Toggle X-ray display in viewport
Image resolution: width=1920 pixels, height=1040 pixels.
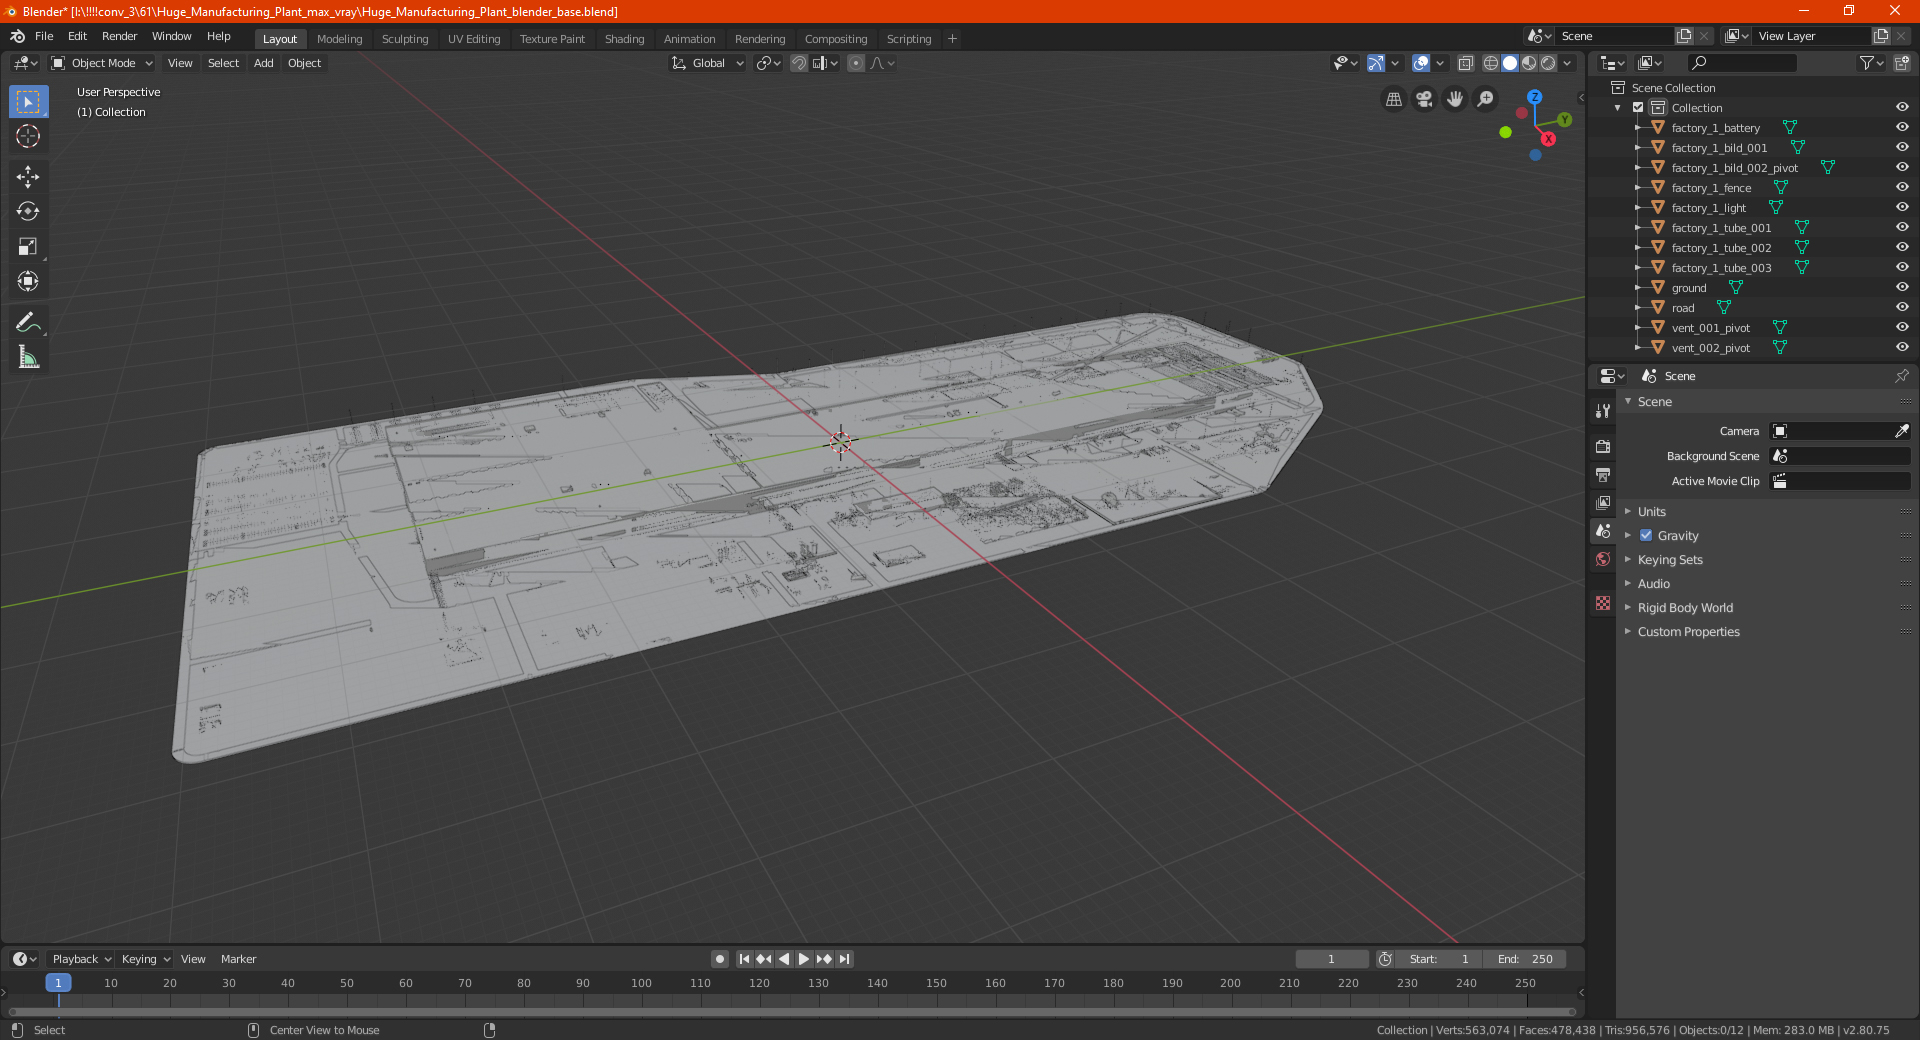click(1465, 63)
